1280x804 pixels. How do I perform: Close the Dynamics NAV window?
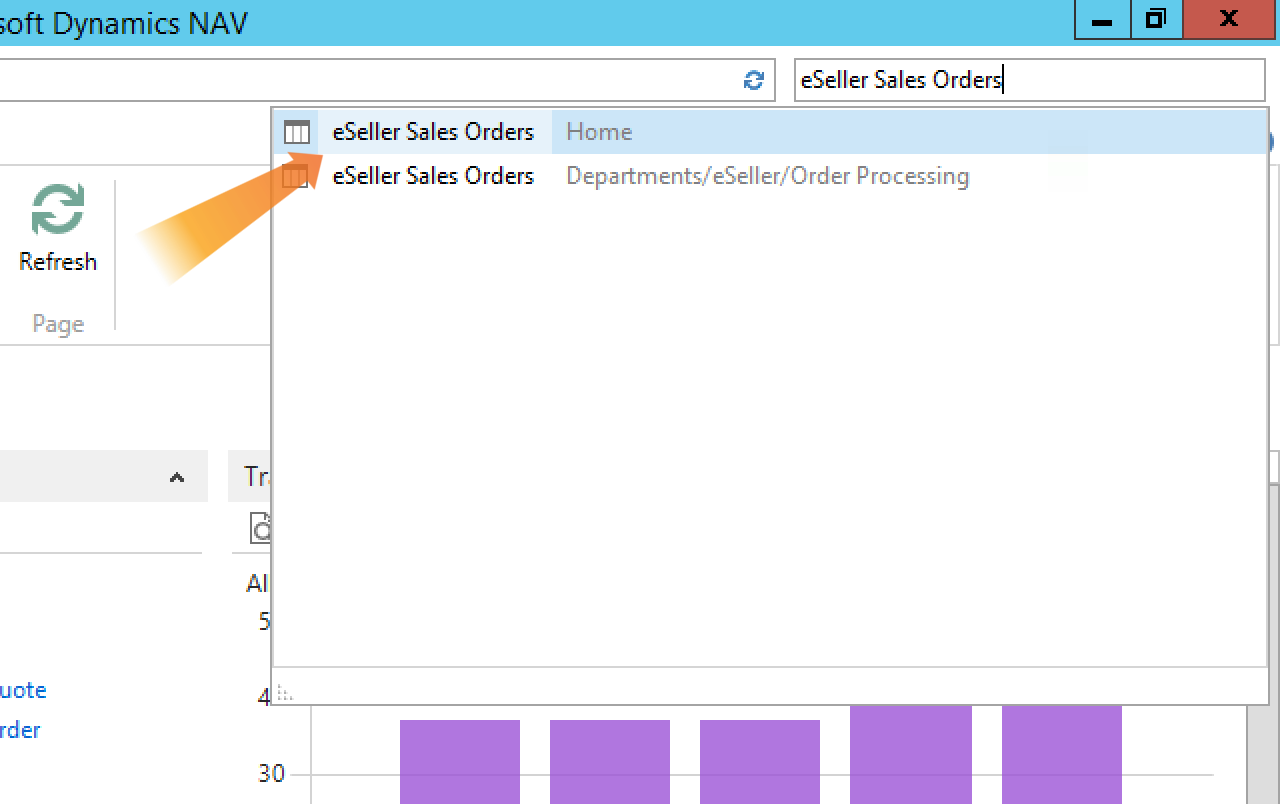pyautogui.click(x=1230, y=19)
